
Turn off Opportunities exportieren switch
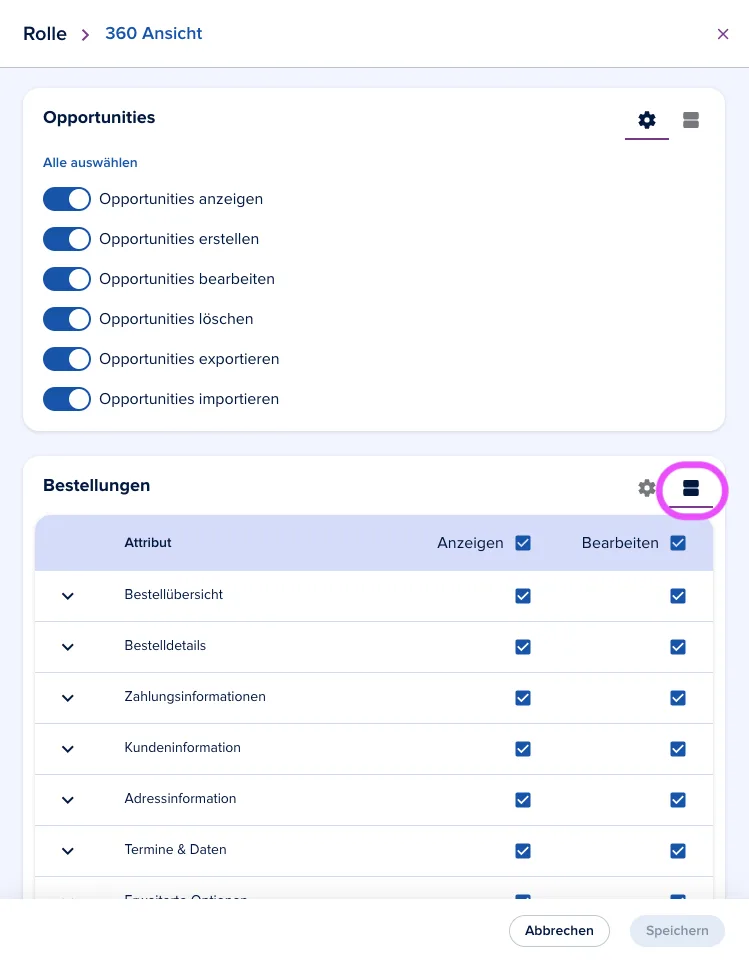click(x=67, y=359)
